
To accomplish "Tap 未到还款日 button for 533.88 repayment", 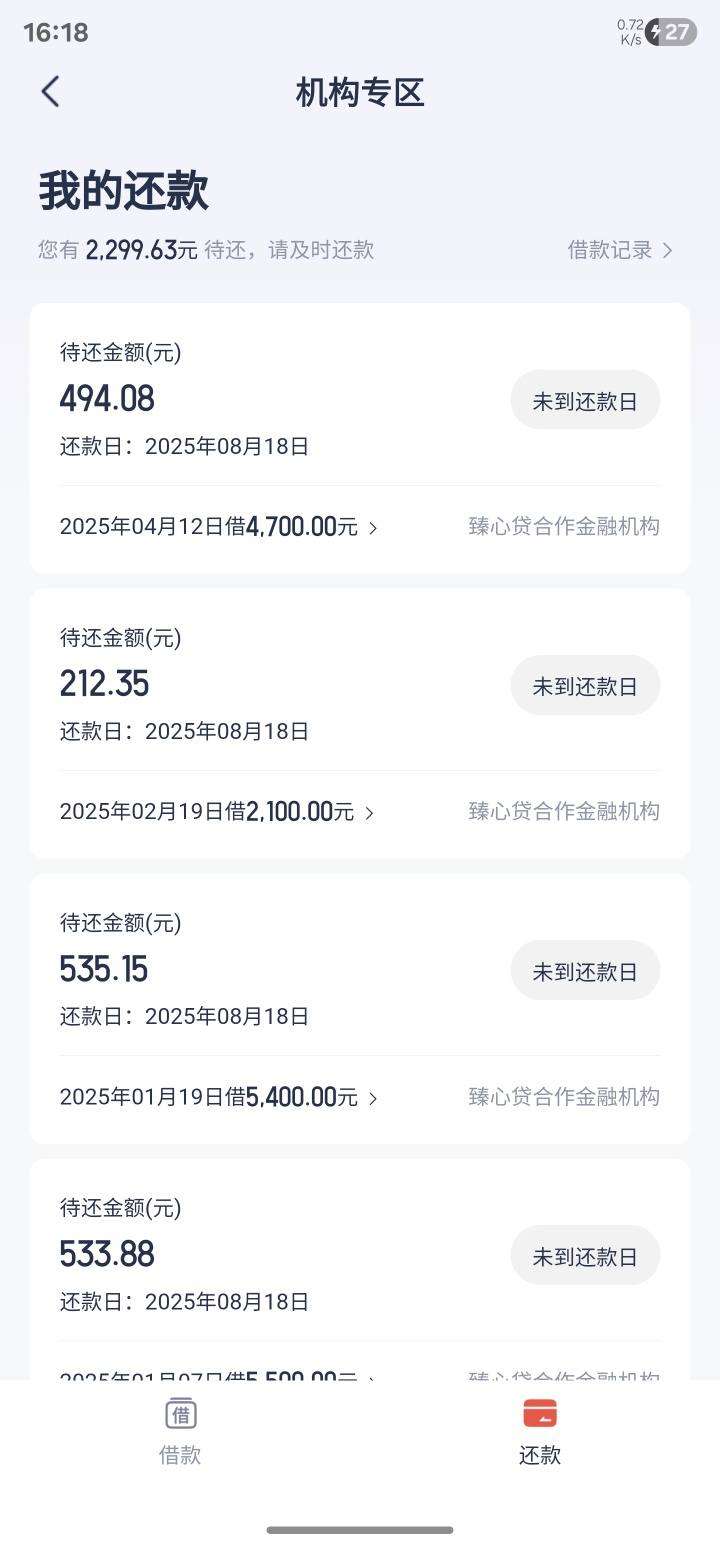I will pyautogui.click(x=585, y=1255).
